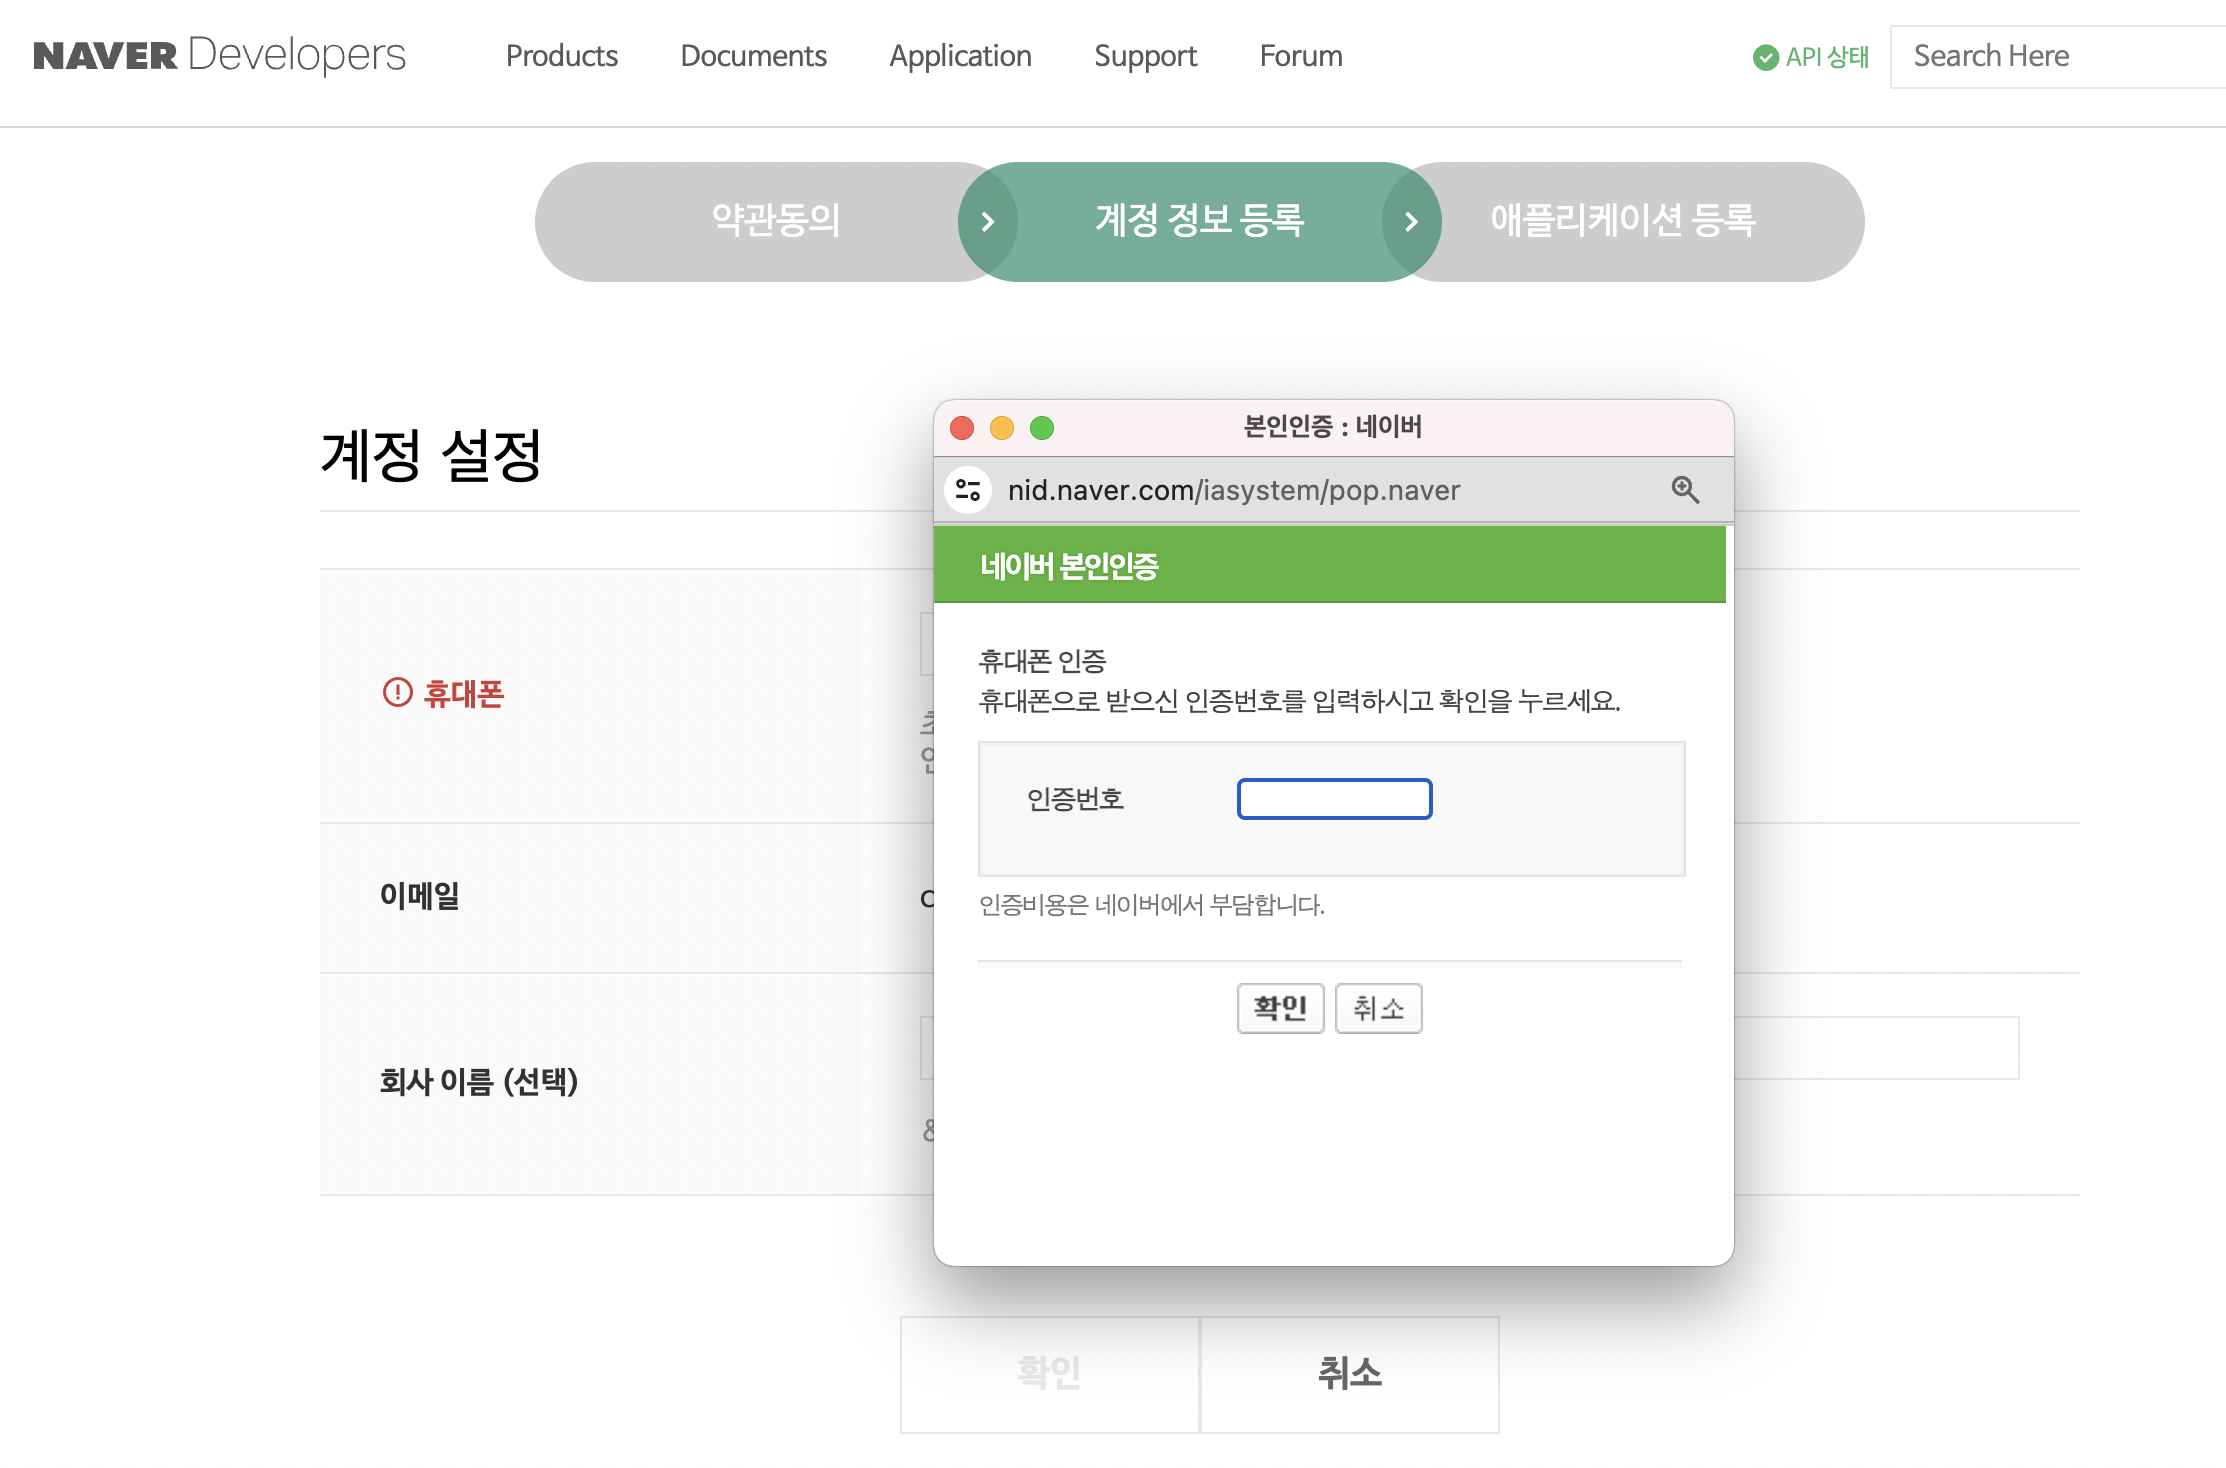
Task: Minimize the 본인인증 popup window
Action: pyautogui.click(x=1002, y=428)
